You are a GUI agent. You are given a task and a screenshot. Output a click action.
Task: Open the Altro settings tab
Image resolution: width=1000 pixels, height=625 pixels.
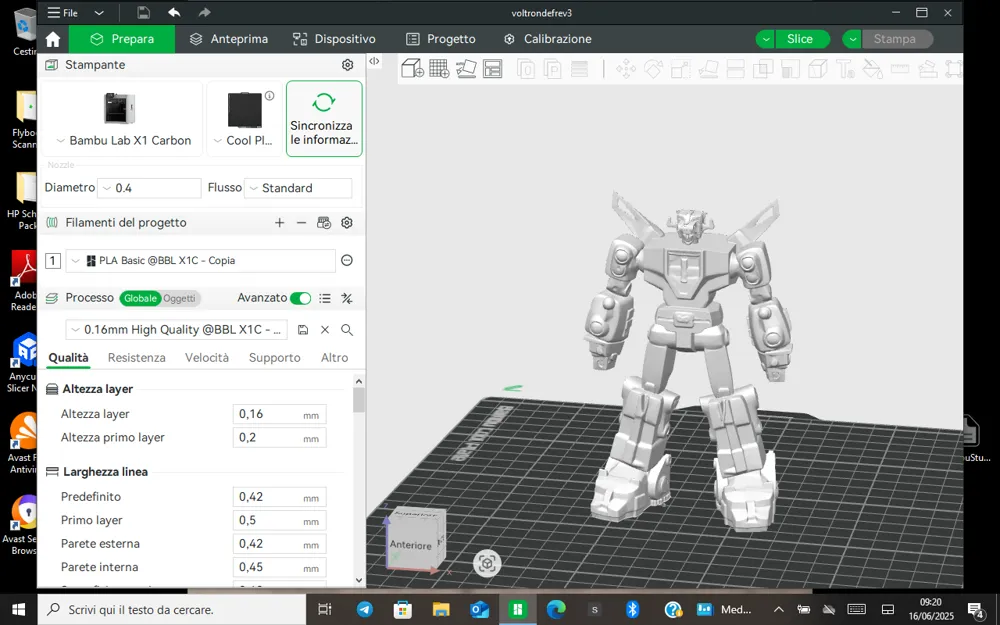(x=334, y=358)
